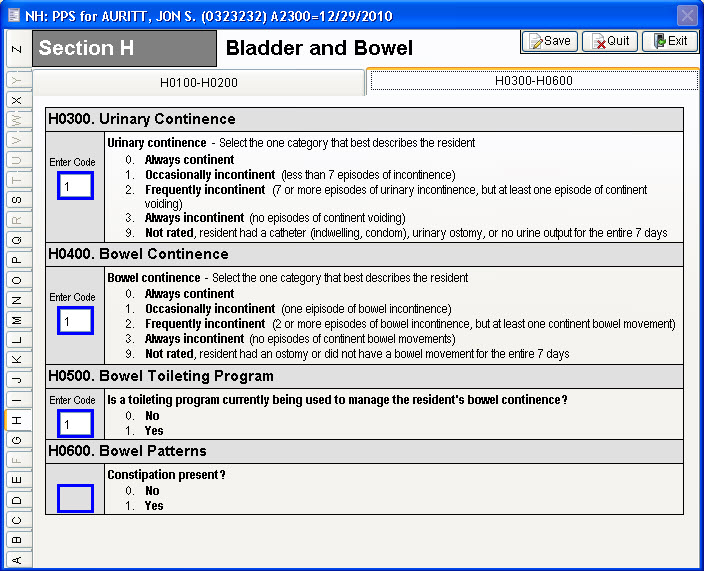Open section D in the side tab strip

coord(17,500)
